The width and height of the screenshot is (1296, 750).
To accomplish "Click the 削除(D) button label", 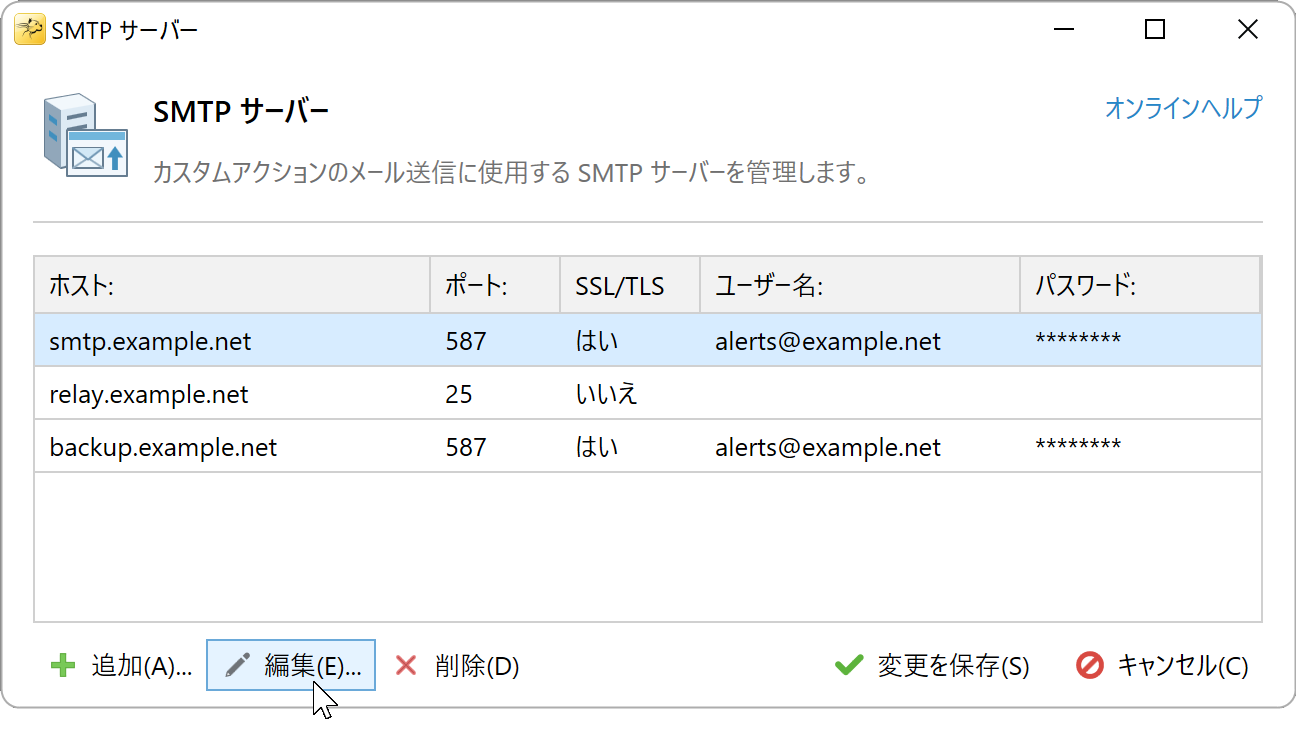I will point(477,666).
